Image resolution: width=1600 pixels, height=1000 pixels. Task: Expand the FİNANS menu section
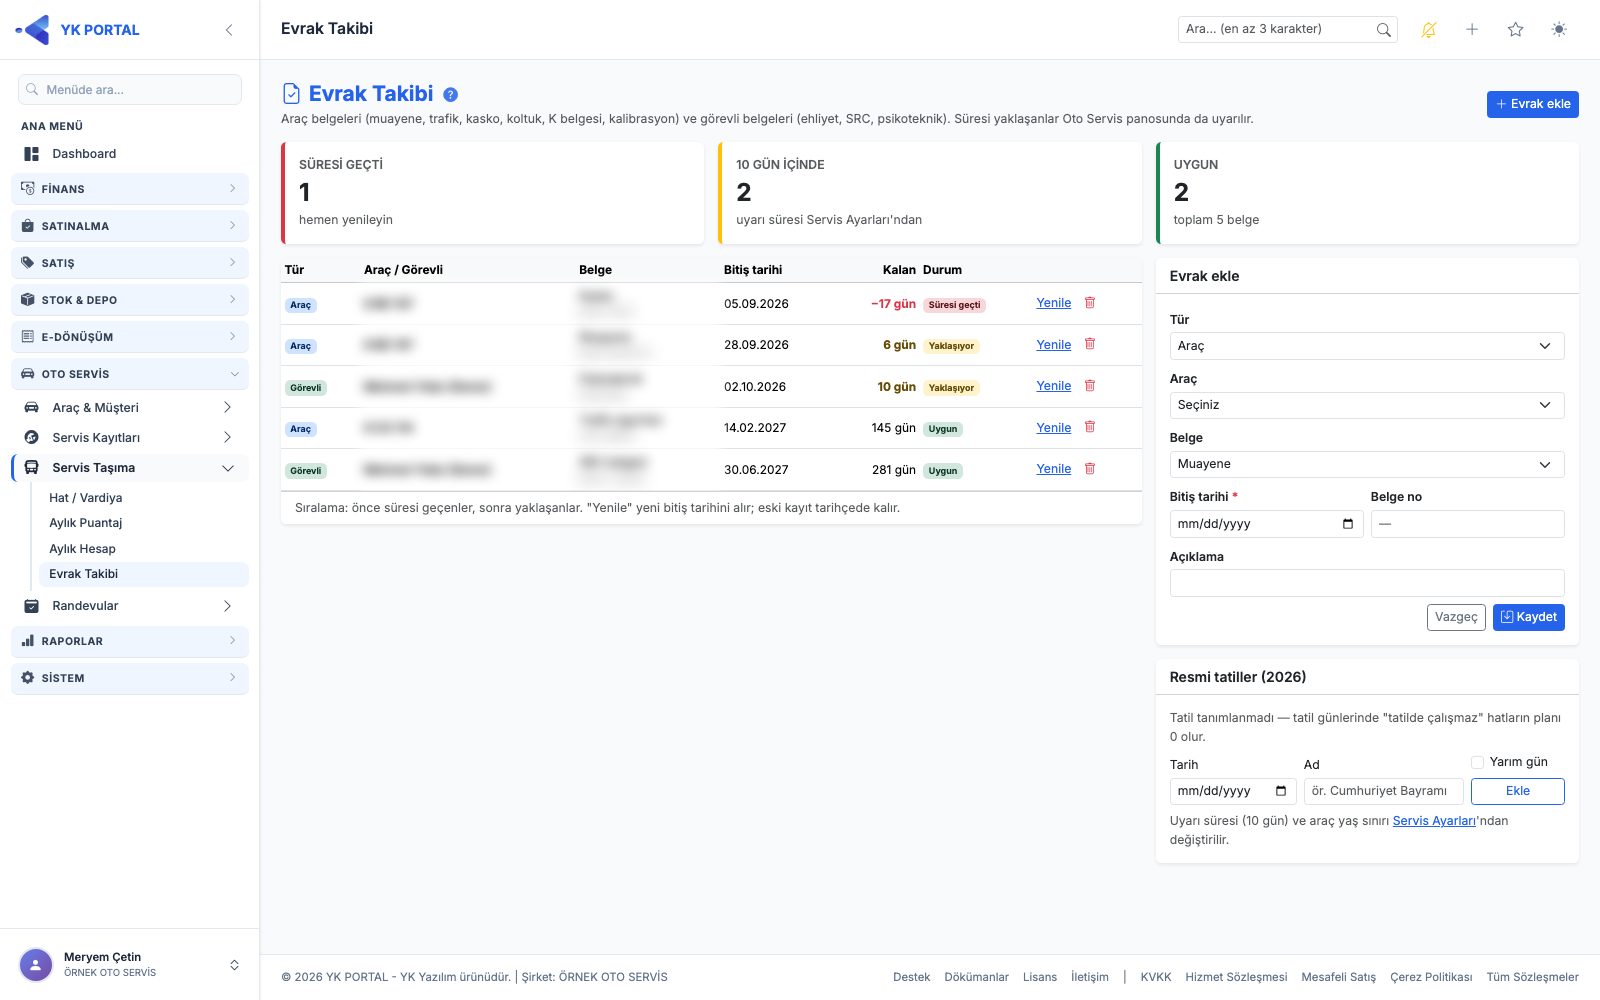[x=130, y=189]
